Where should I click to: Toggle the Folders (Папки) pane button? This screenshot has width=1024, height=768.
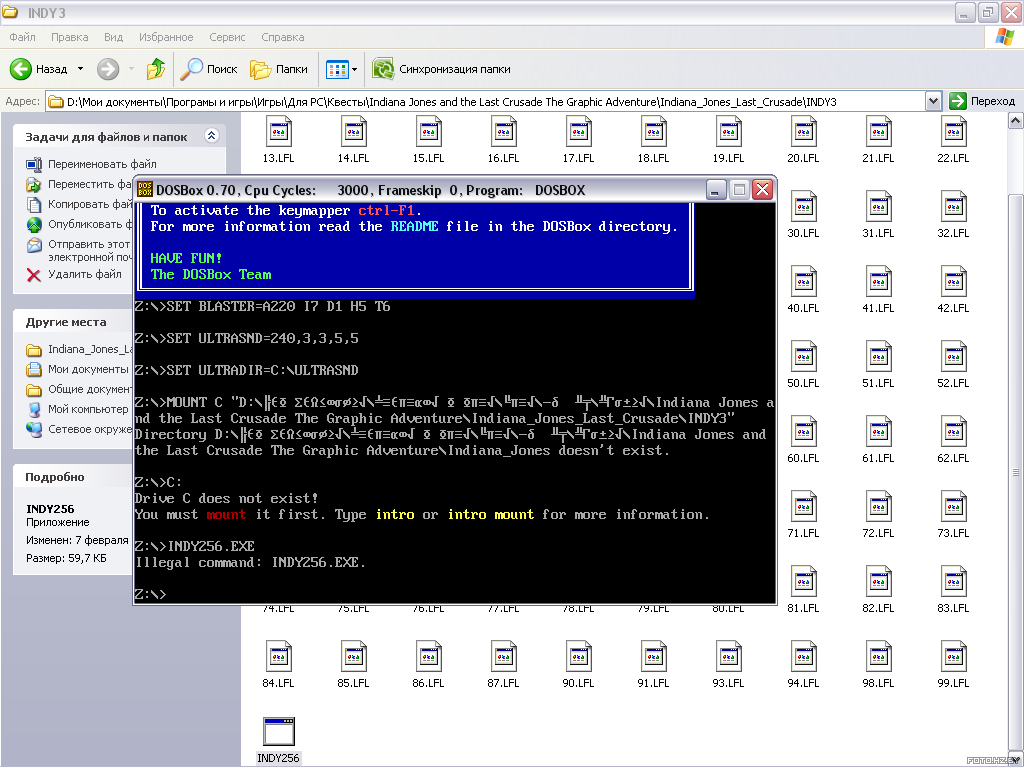coord(279,69)
